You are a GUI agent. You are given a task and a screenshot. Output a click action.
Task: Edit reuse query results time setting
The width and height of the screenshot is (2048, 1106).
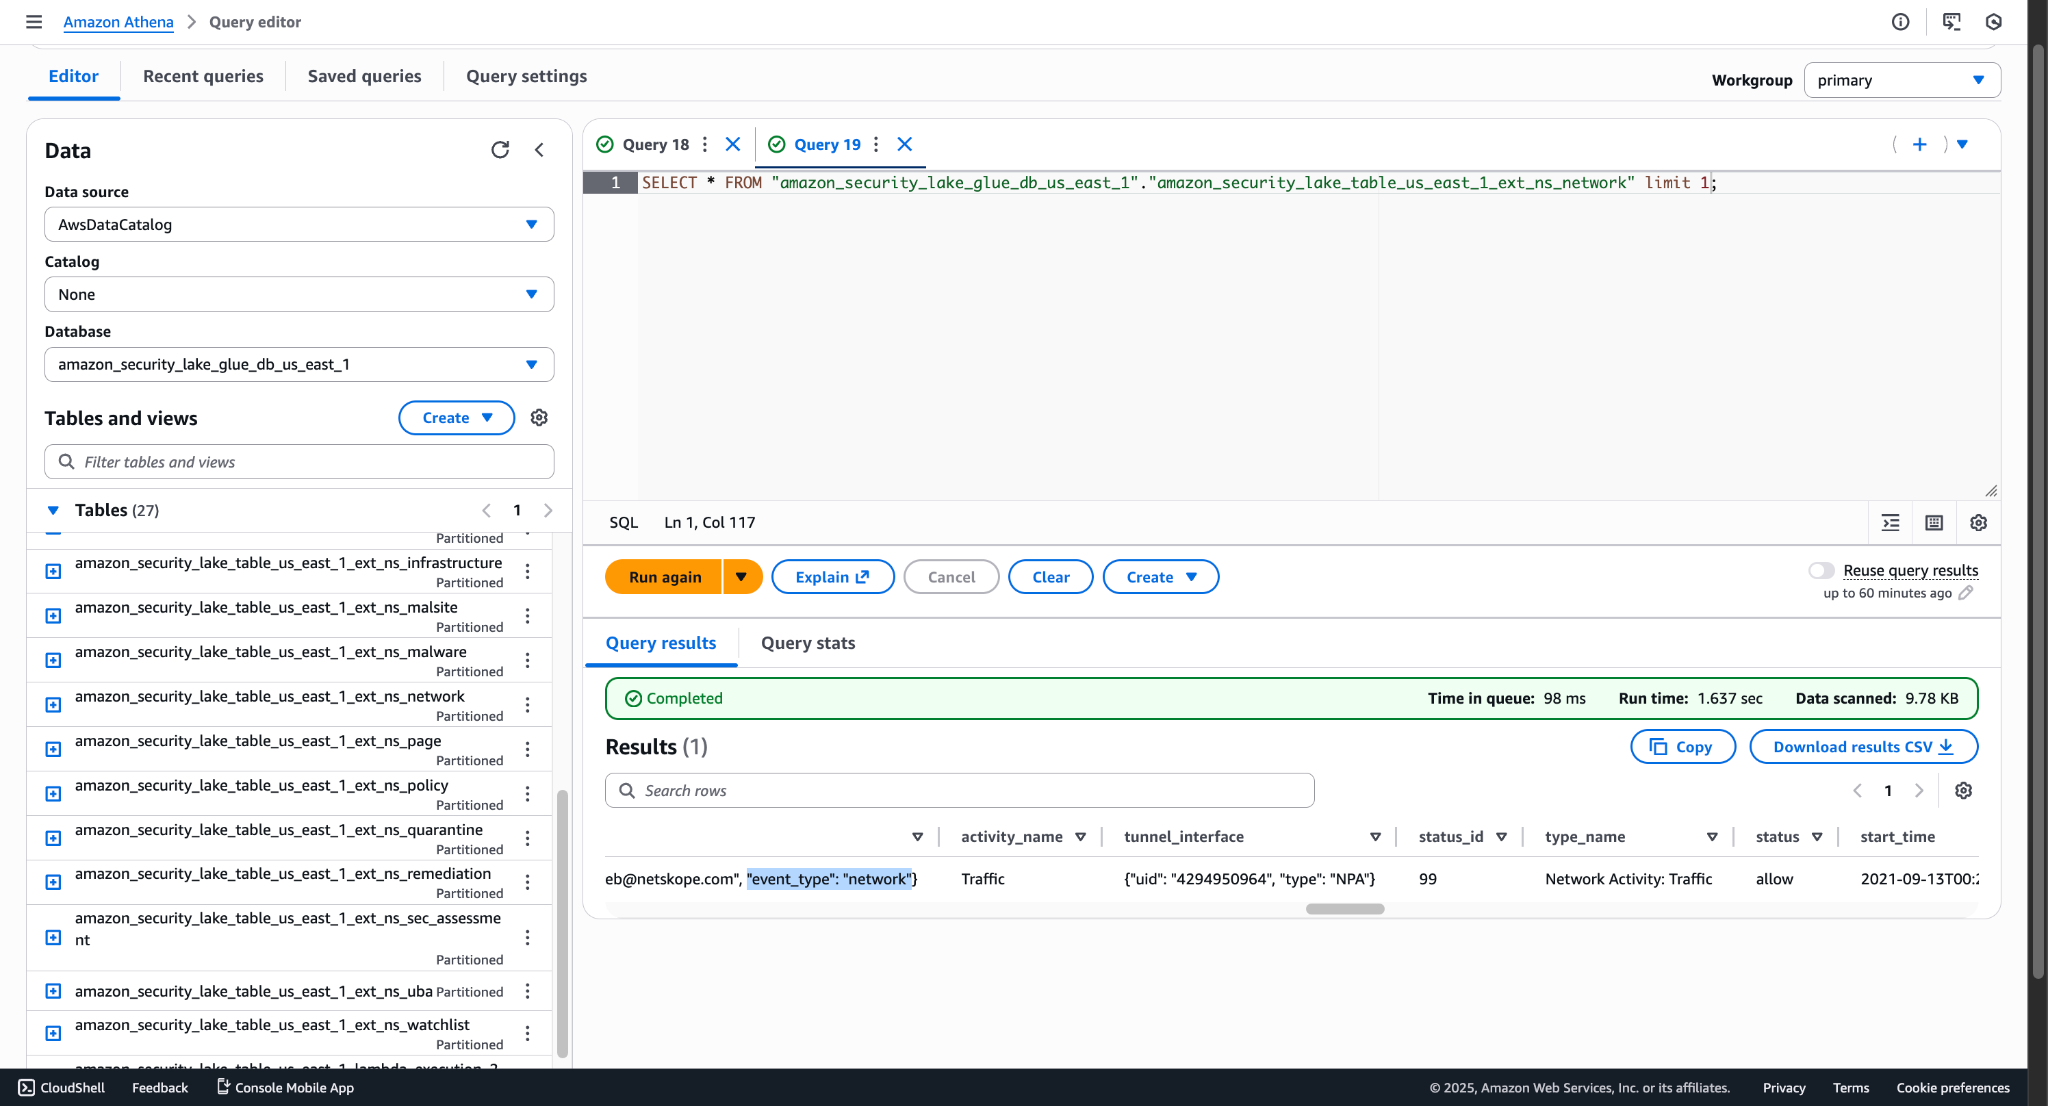1966,593
